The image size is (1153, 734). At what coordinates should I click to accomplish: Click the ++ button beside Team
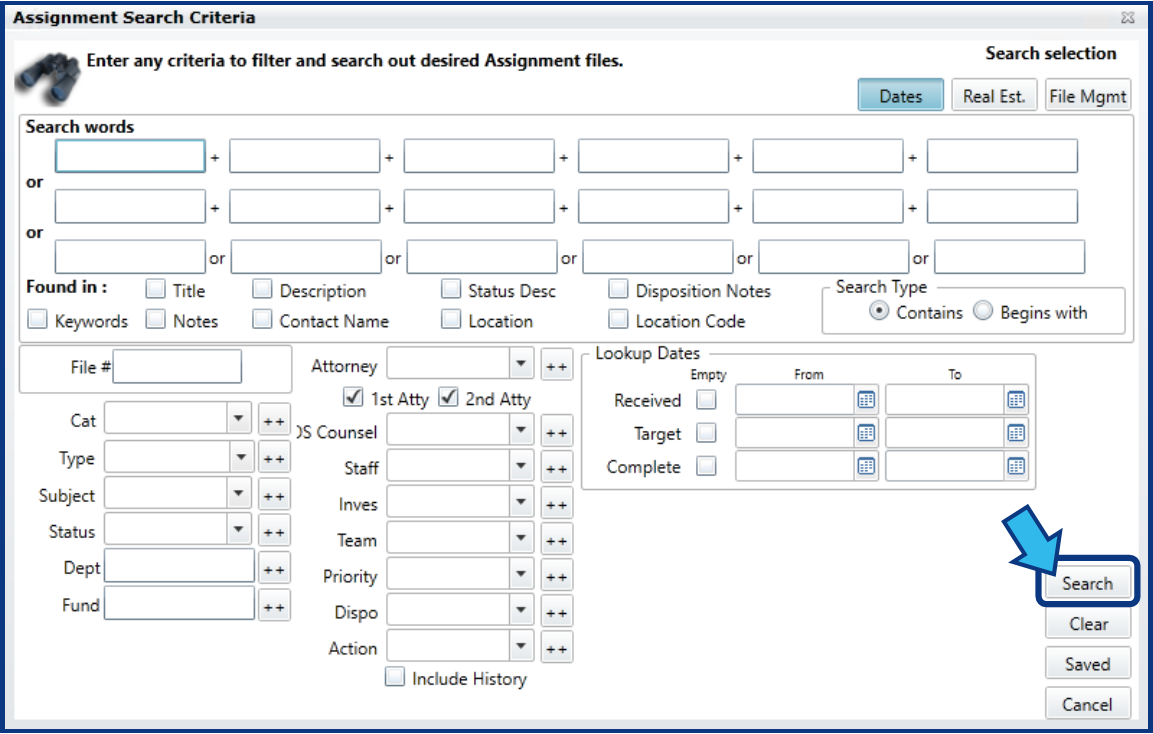557,540
